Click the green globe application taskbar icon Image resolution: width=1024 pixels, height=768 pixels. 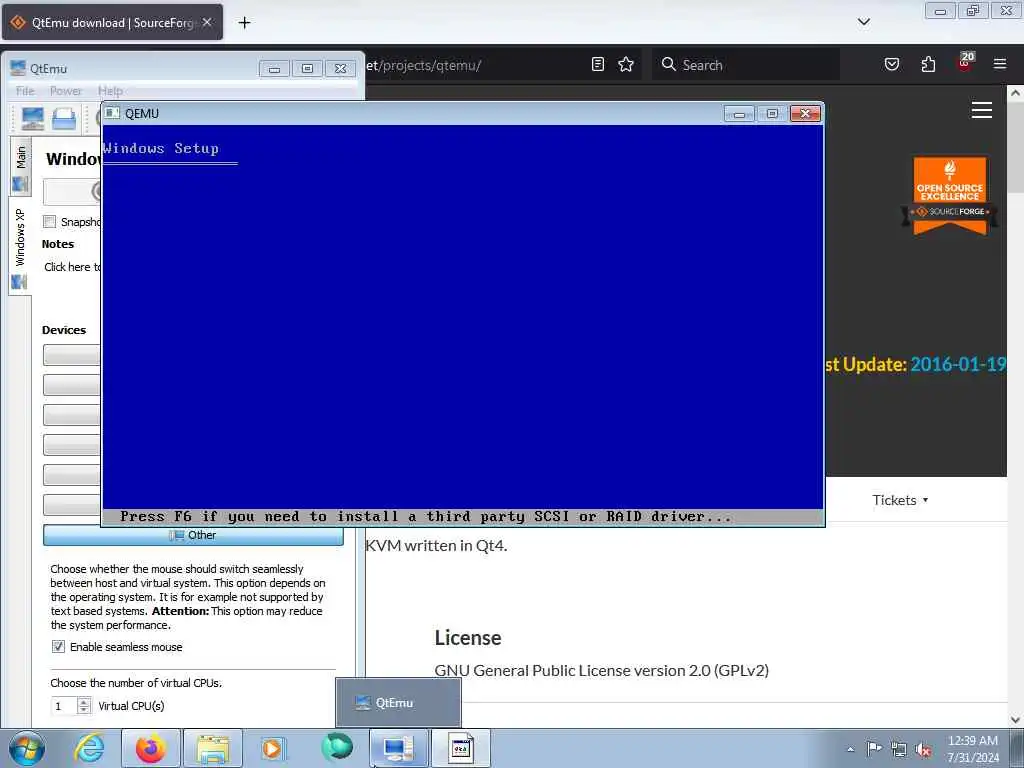[x=337, y=747]
